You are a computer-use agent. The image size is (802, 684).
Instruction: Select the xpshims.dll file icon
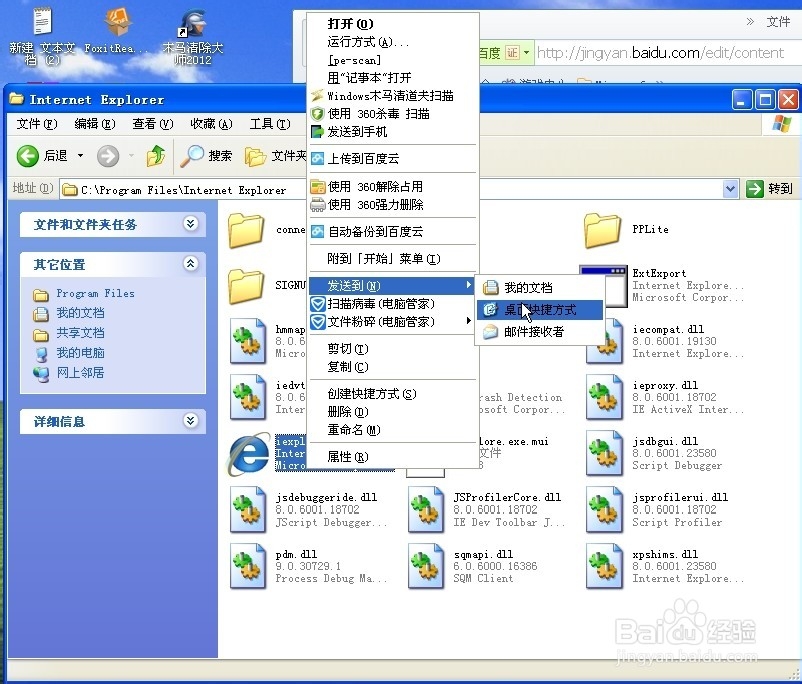pyautogui.click(x=604, y=566)
